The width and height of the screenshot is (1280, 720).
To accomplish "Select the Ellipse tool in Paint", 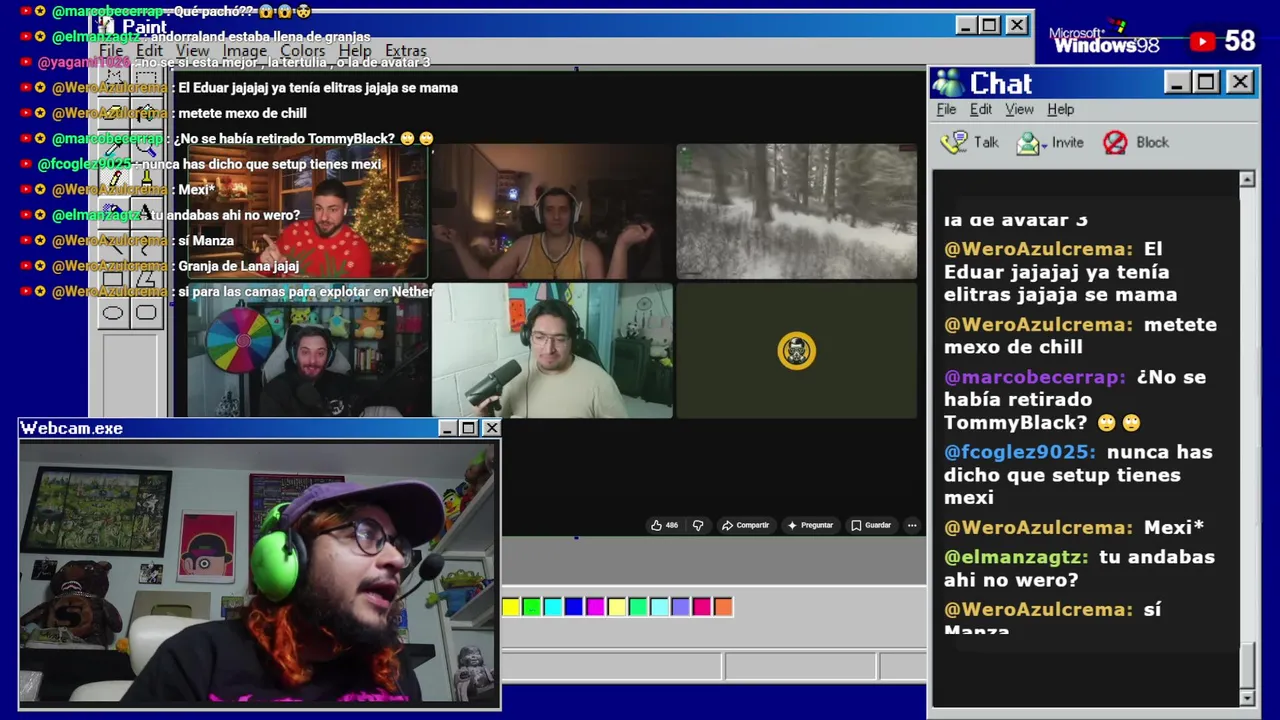I will click(x=113, y=314).
